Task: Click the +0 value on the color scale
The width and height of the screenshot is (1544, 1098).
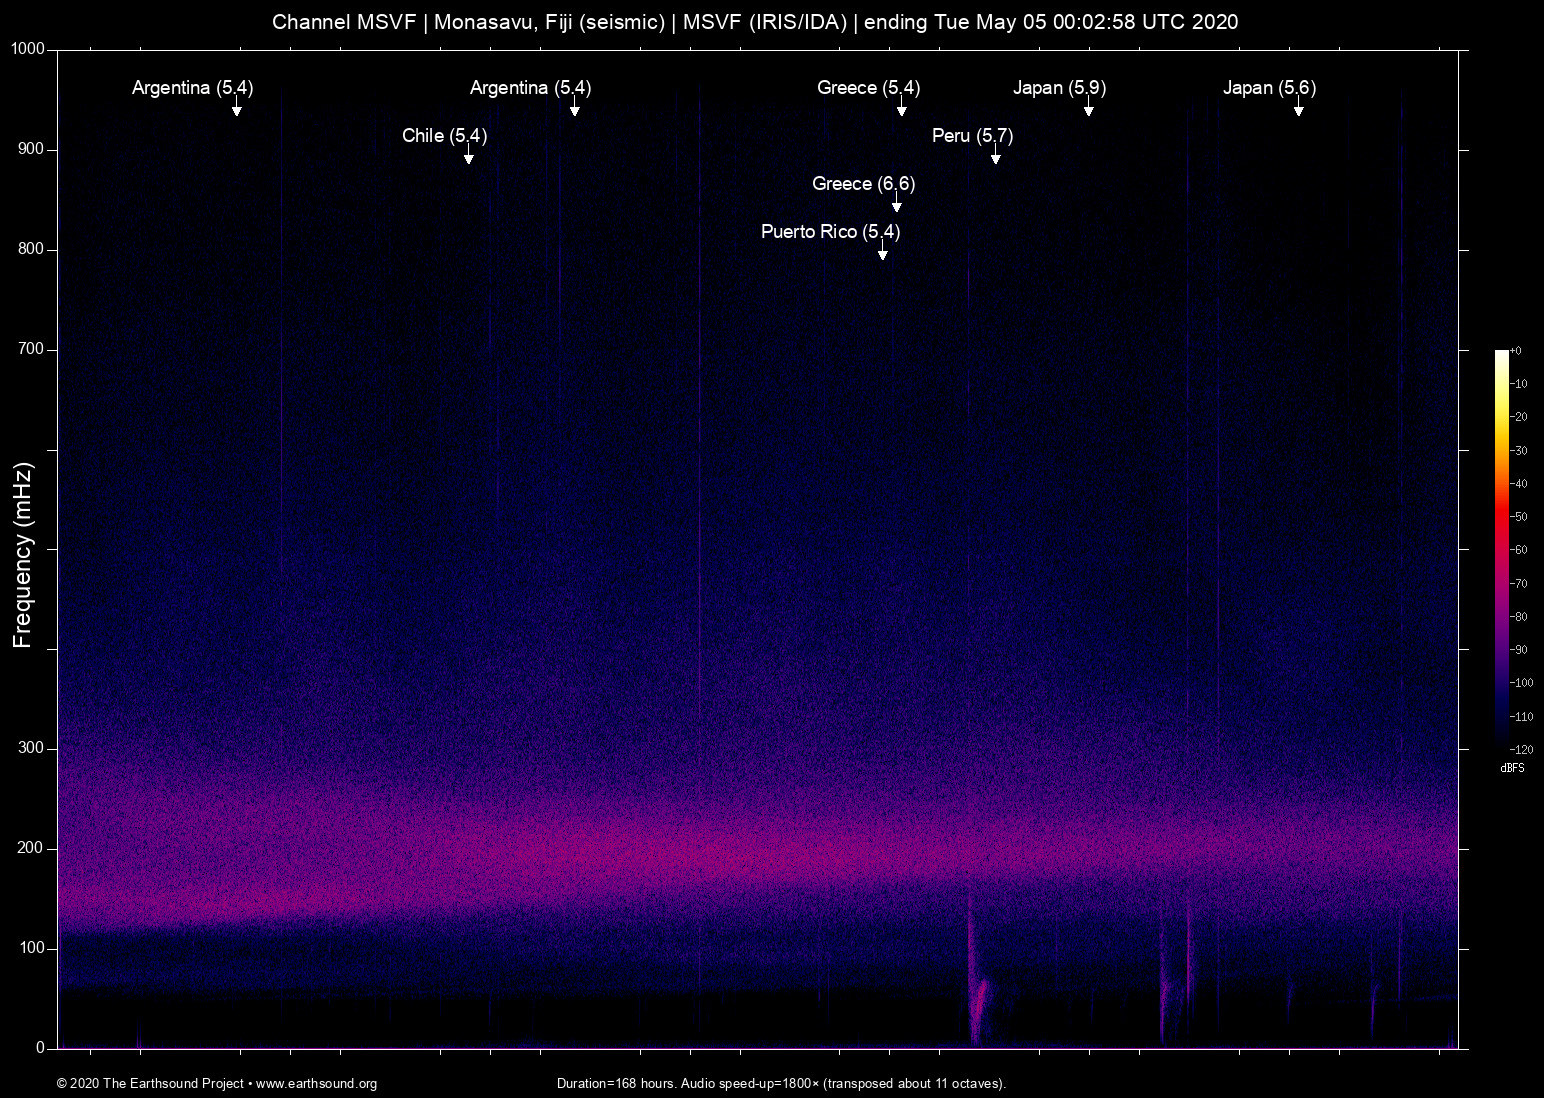Action: pyautogui.click(x=1516, y=351)
